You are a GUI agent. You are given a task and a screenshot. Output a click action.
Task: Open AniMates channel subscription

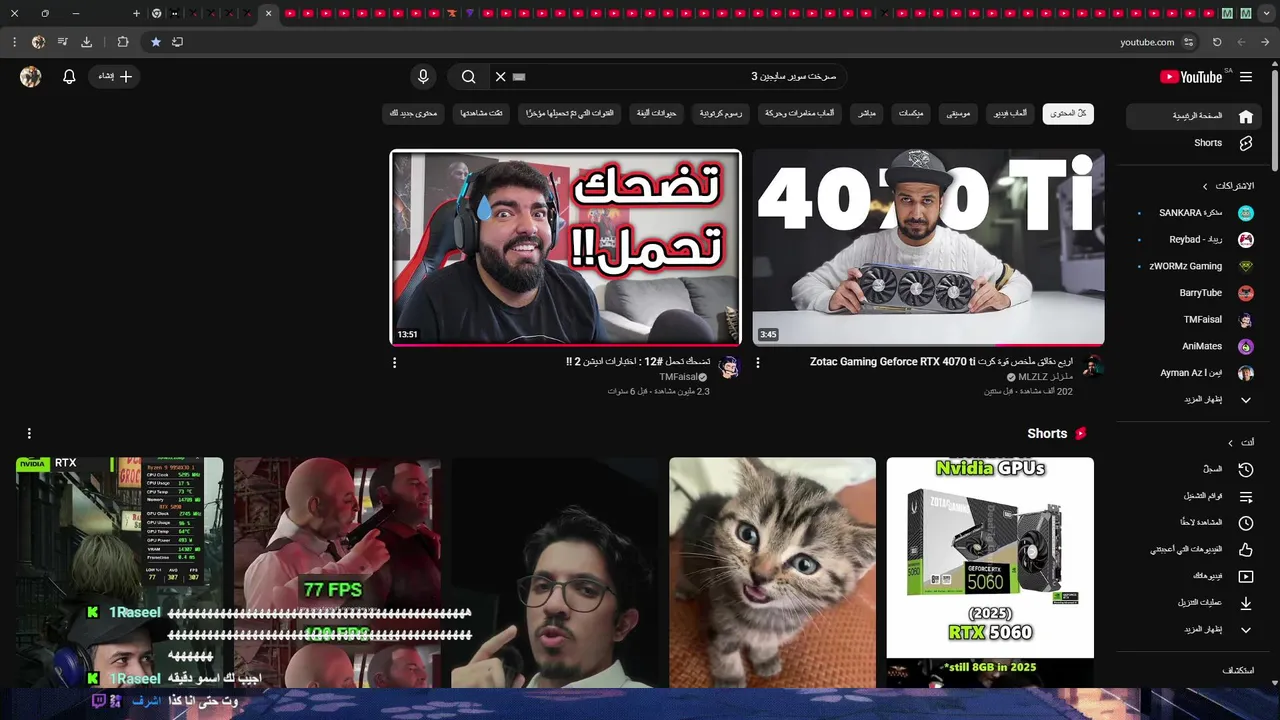pyautogui.click(x=1192, y=346)
